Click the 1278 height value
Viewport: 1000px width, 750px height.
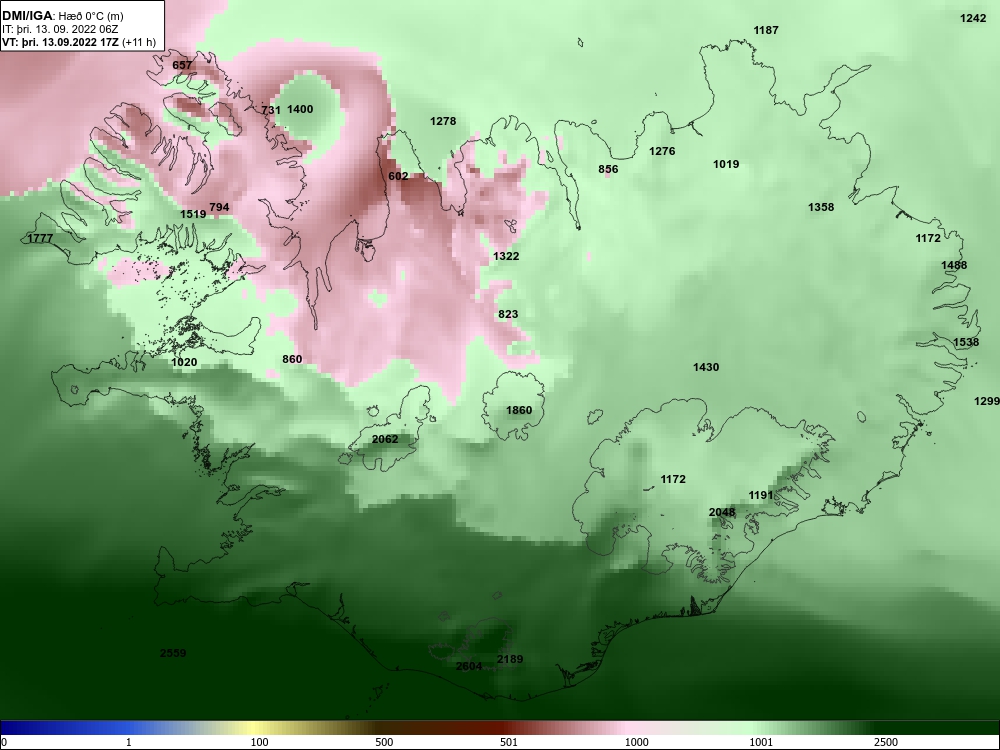[x=443, y=121]
